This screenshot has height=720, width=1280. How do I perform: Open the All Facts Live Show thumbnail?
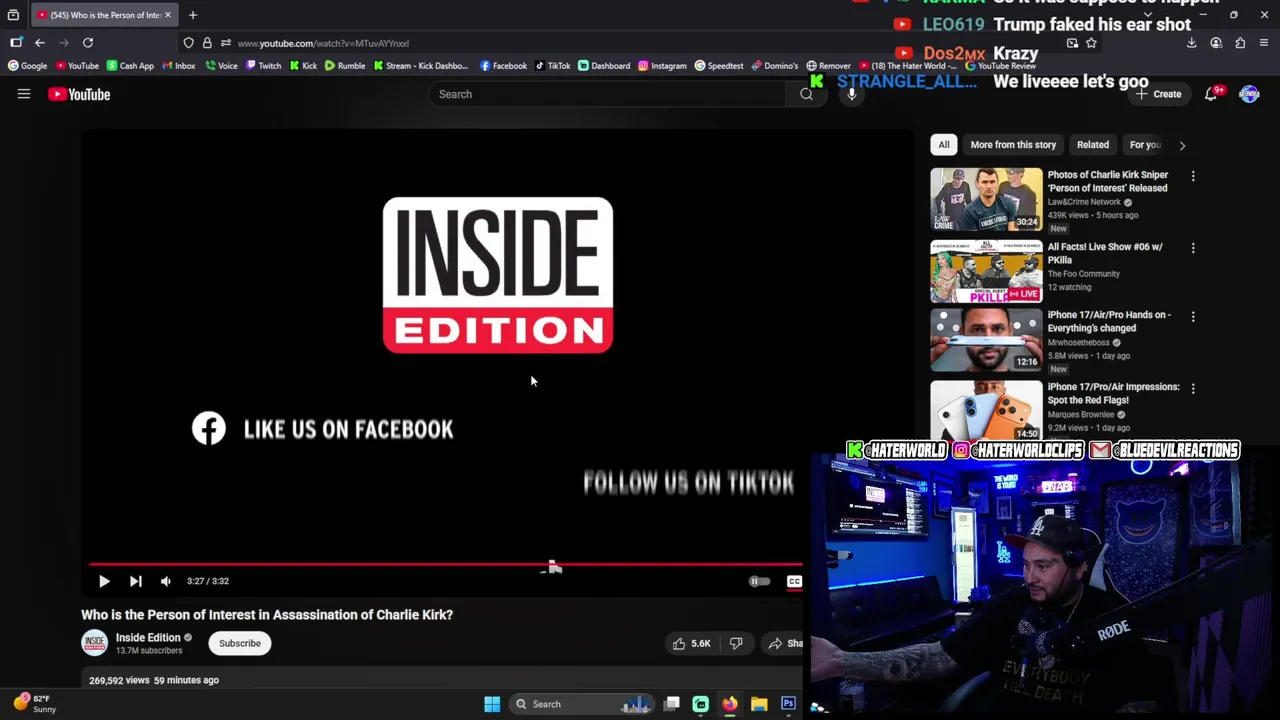[986, 271]
